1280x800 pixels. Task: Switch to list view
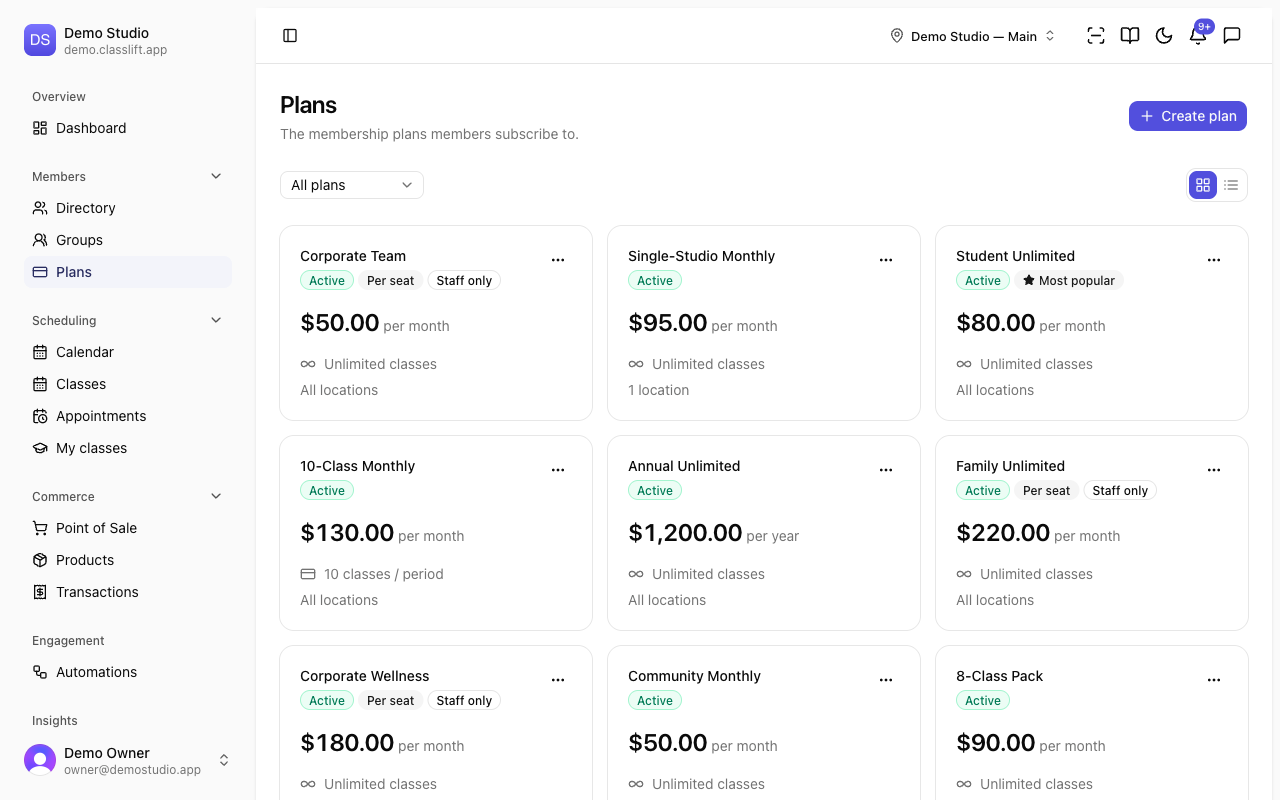pyautogui.click(x=1231, y=185)
